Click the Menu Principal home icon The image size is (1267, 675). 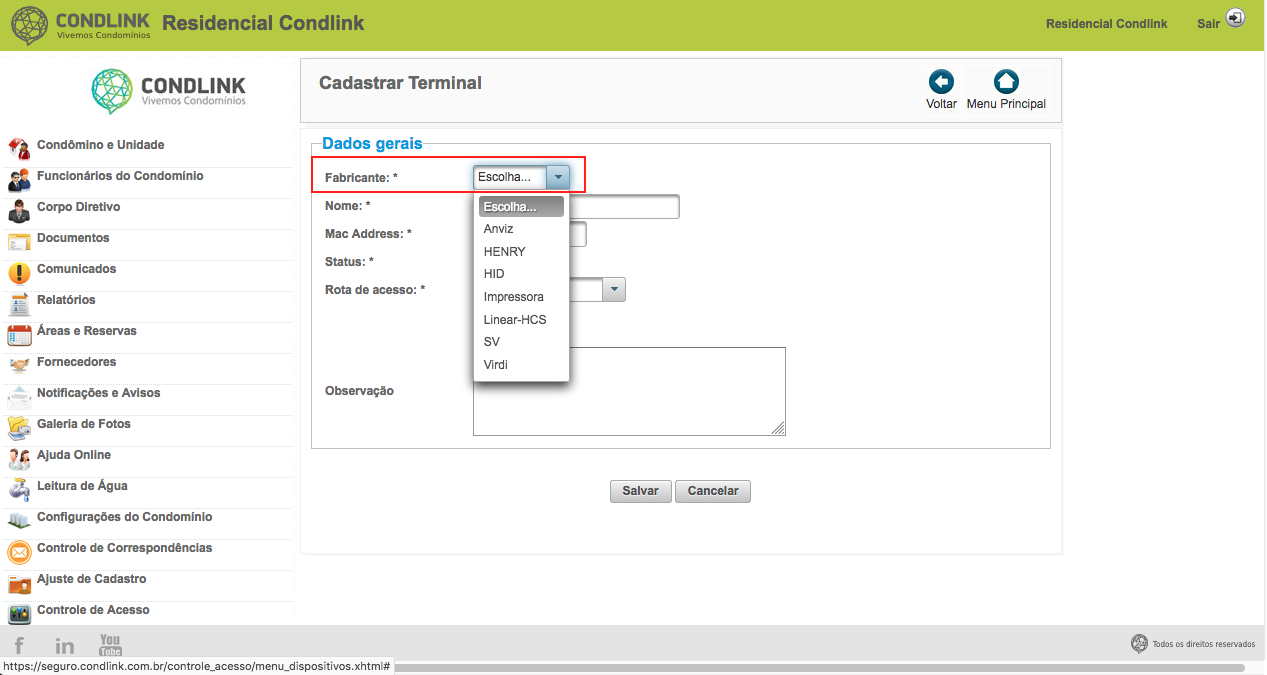point(1006,82)
